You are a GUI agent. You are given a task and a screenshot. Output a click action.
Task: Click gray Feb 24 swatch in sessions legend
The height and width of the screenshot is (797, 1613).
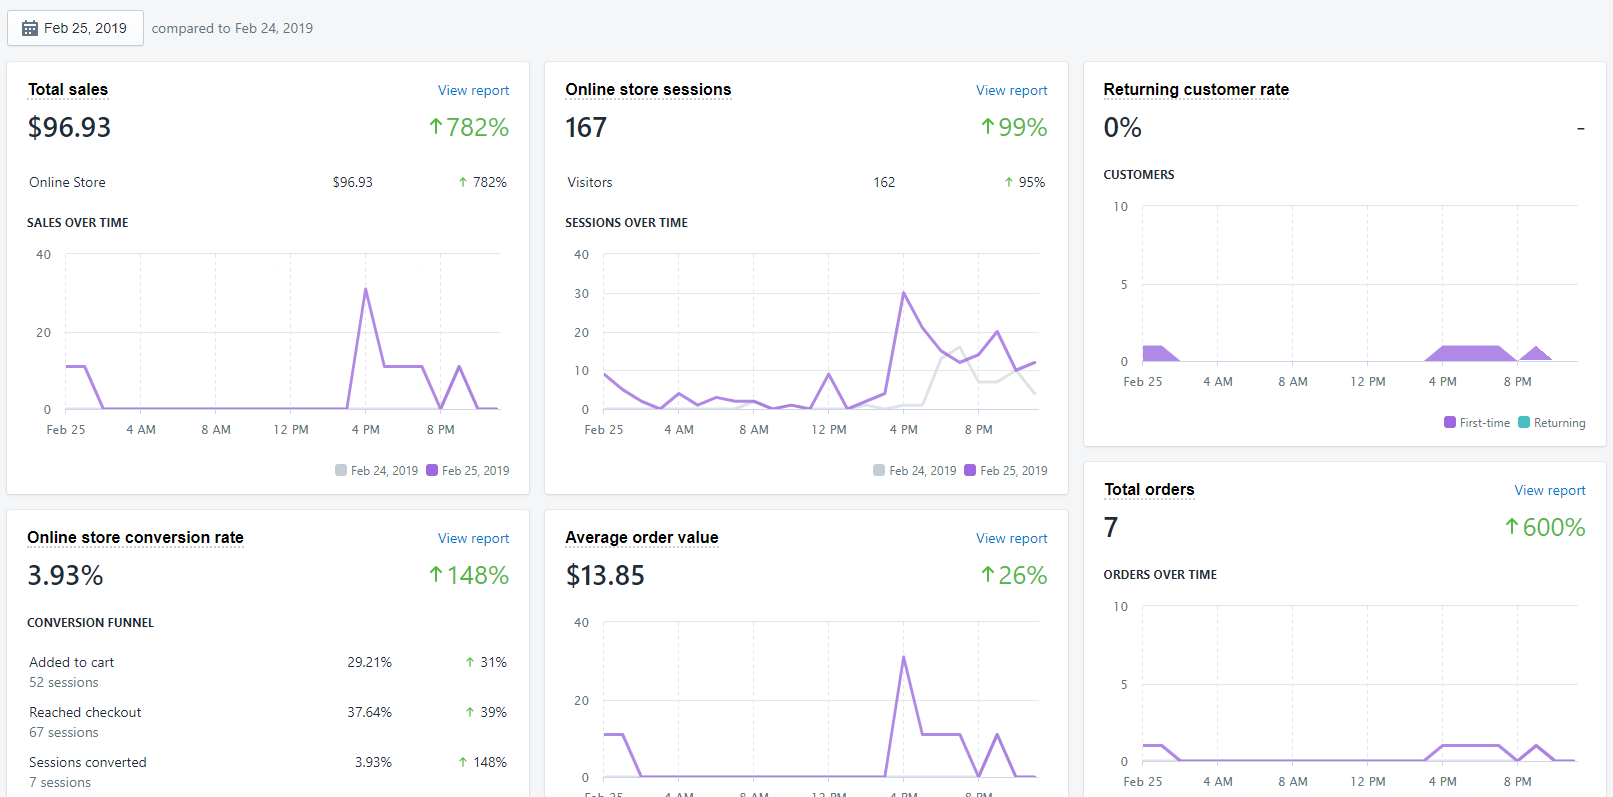tap(879, 470)
